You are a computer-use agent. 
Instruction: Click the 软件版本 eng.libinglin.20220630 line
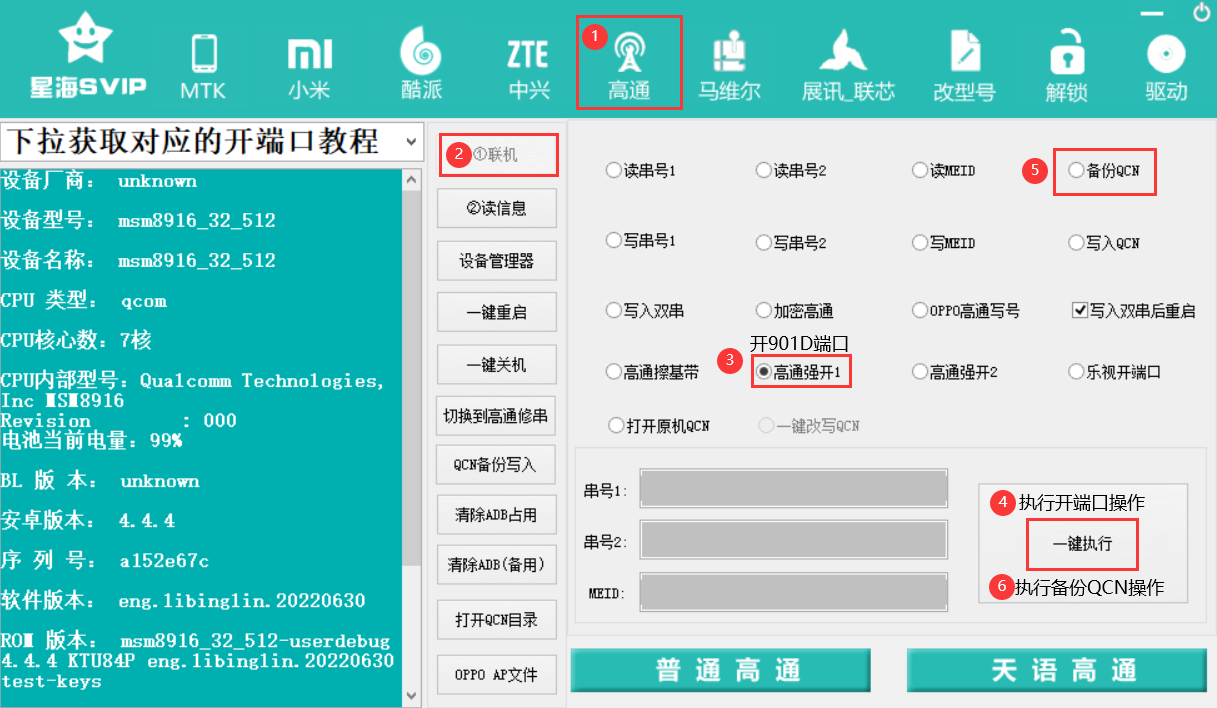(x=184, y=601)
